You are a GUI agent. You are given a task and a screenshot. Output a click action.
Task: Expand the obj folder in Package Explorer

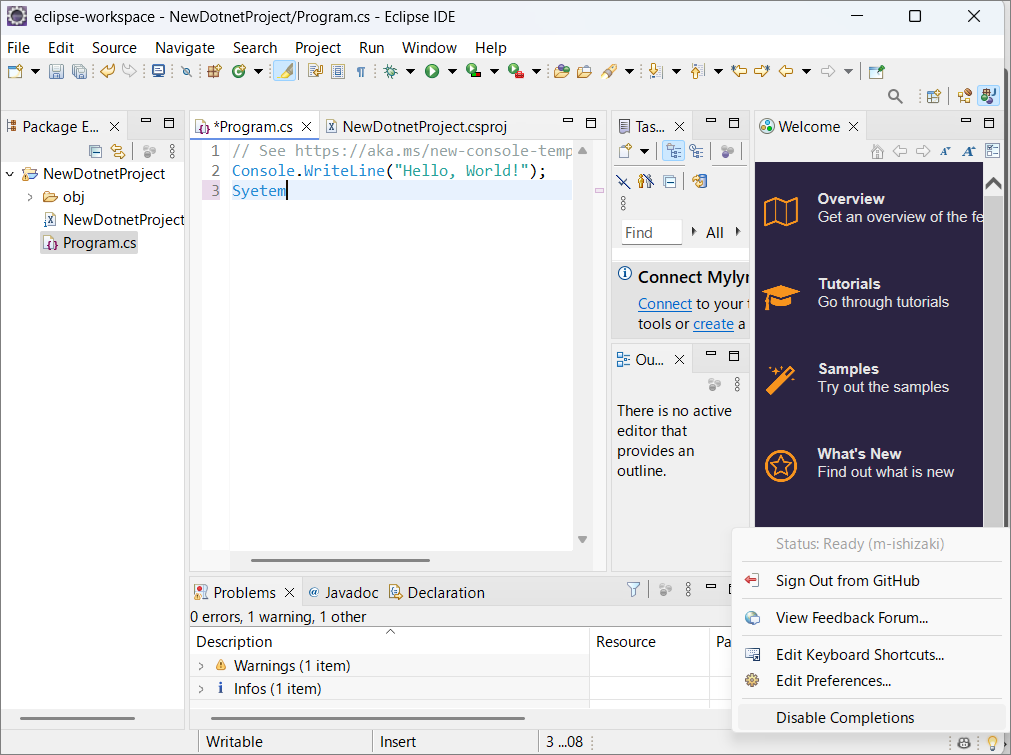coord(30,197)
